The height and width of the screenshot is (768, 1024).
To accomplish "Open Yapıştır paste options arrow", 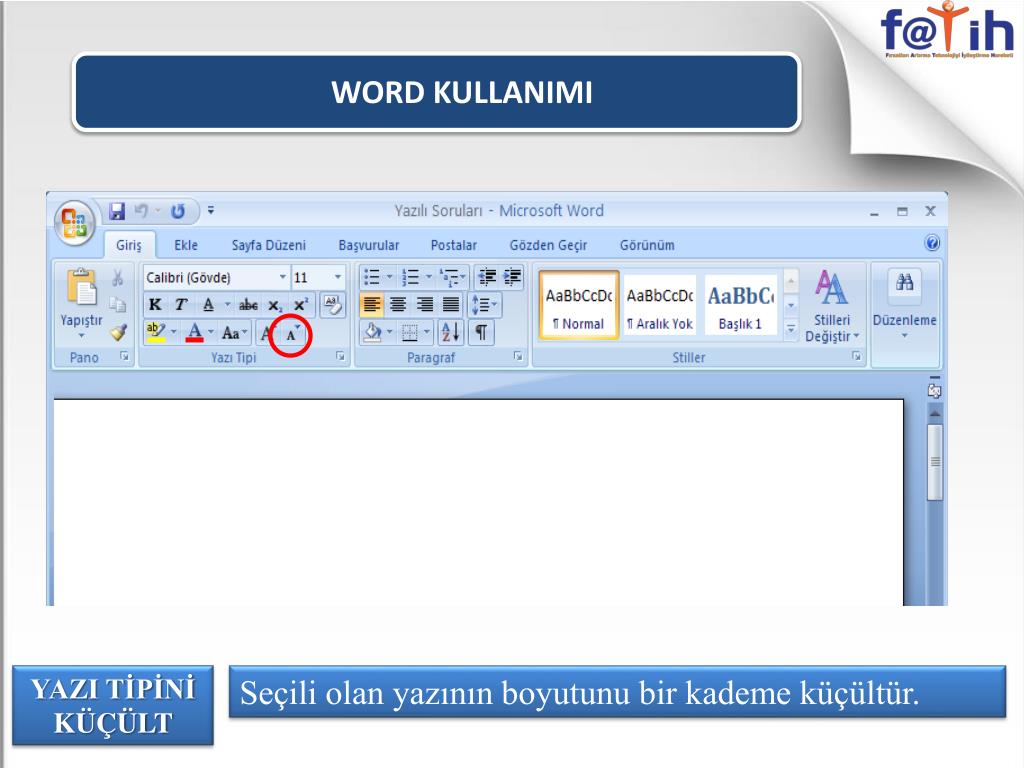I will [82, 336].
